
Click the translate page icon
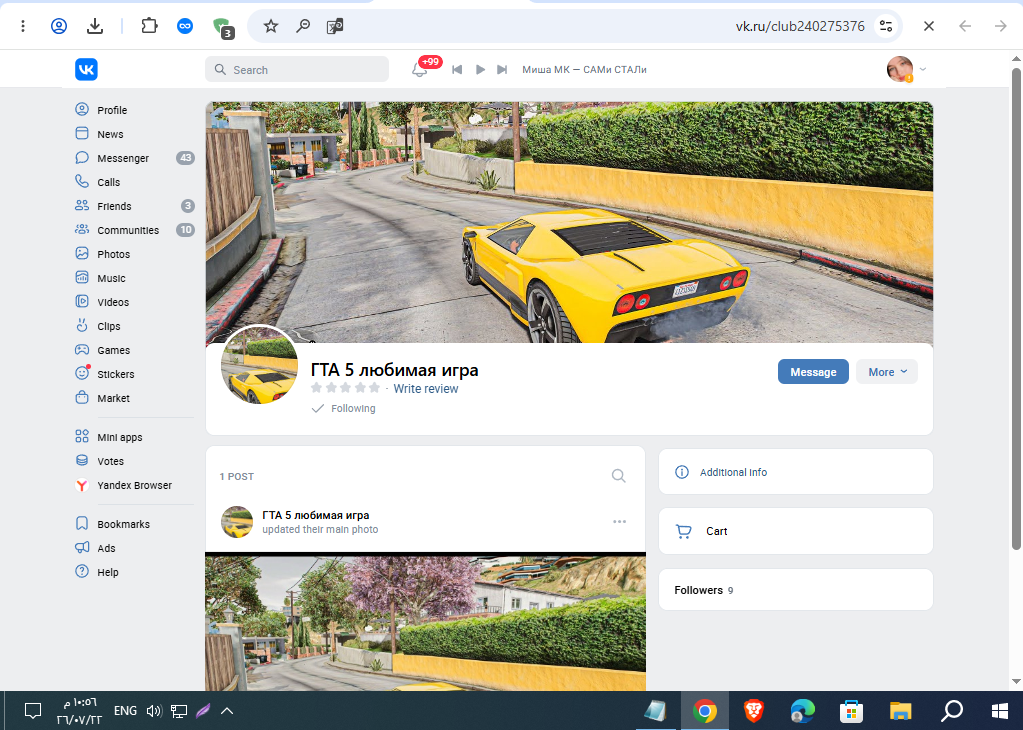(335, 26)
